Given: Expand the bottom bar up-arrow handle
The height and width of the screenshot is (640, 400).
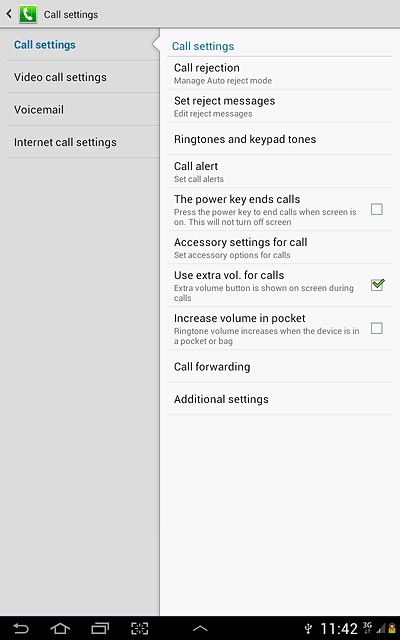Looking at the screenshot, I should point(200,629).
